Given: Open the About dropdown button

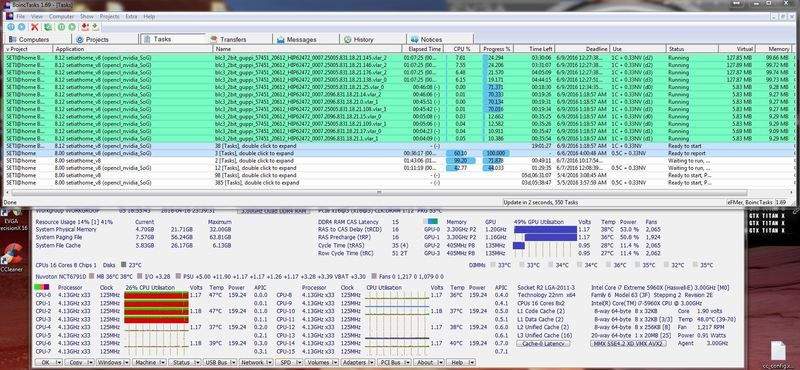Looking at the screenshot, I should tap(428, 362).
